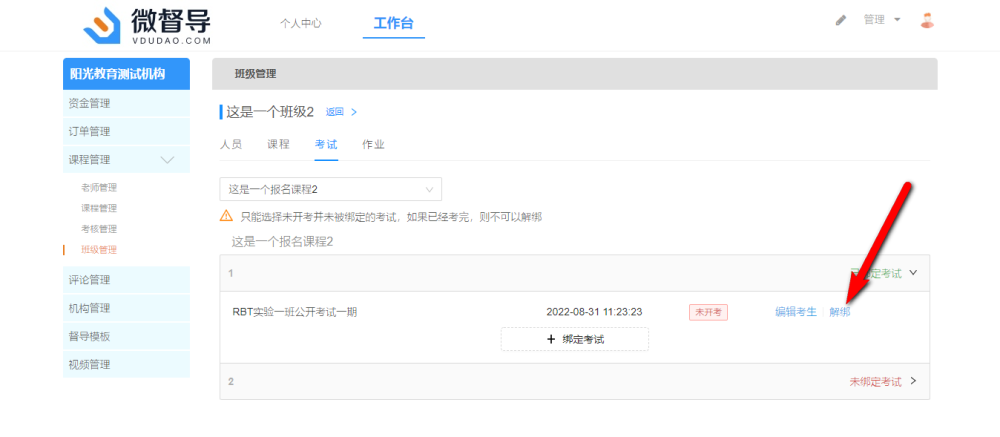This screenshot has height=437, width=1000.
Task: Click the 这是一个班级2 class title
Action: [x=270, y=112]
